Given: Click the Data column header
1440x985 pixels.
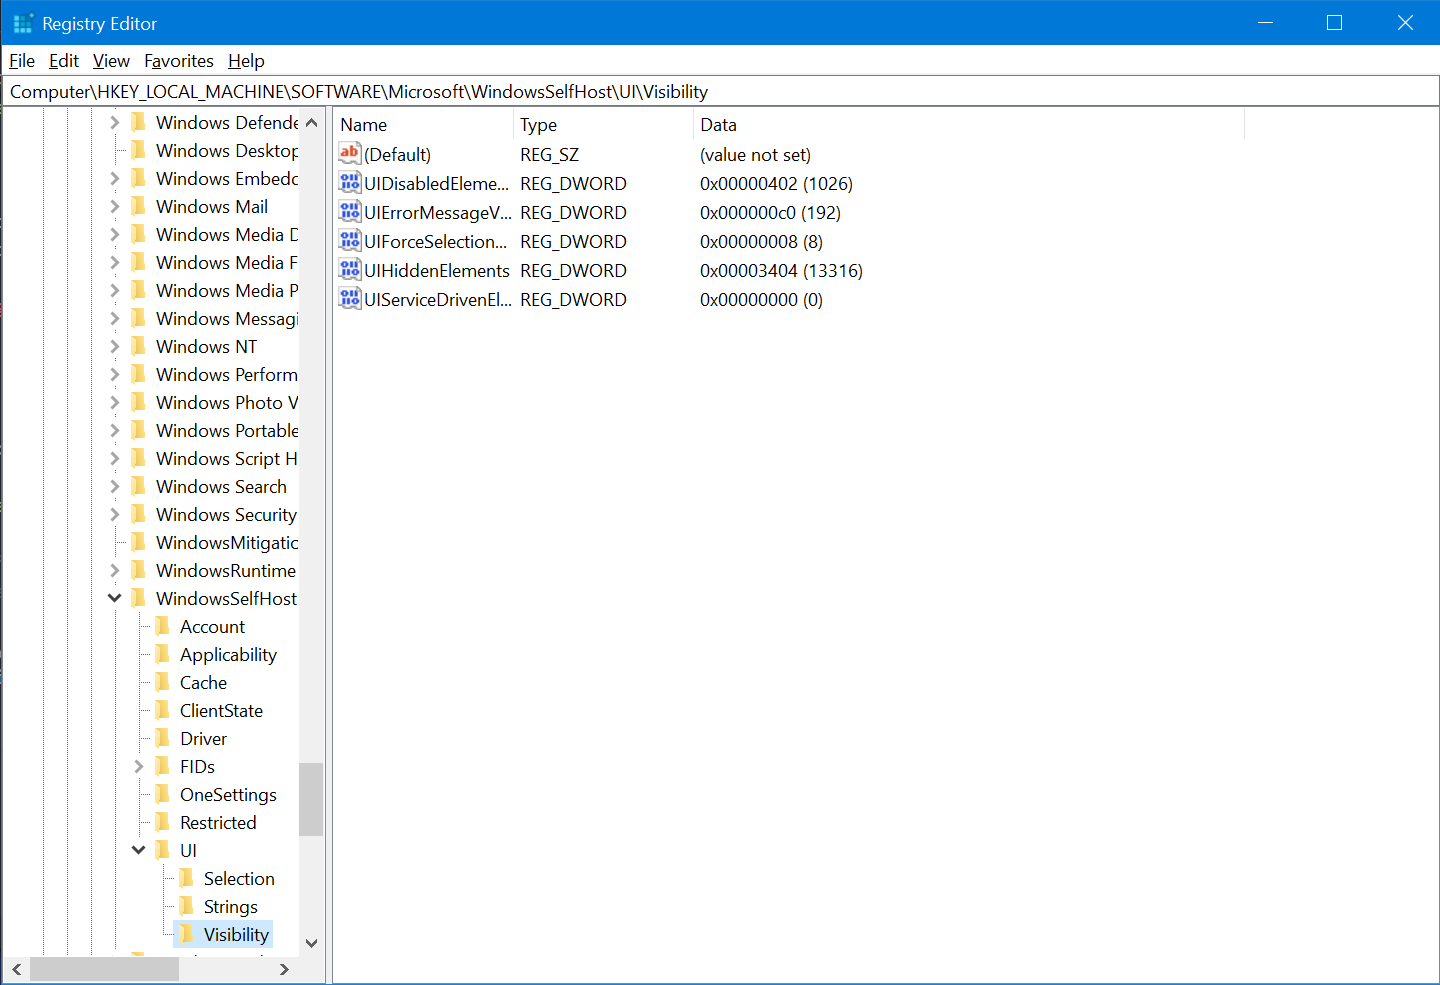Looking at the screenshot, I should [966, 125].
